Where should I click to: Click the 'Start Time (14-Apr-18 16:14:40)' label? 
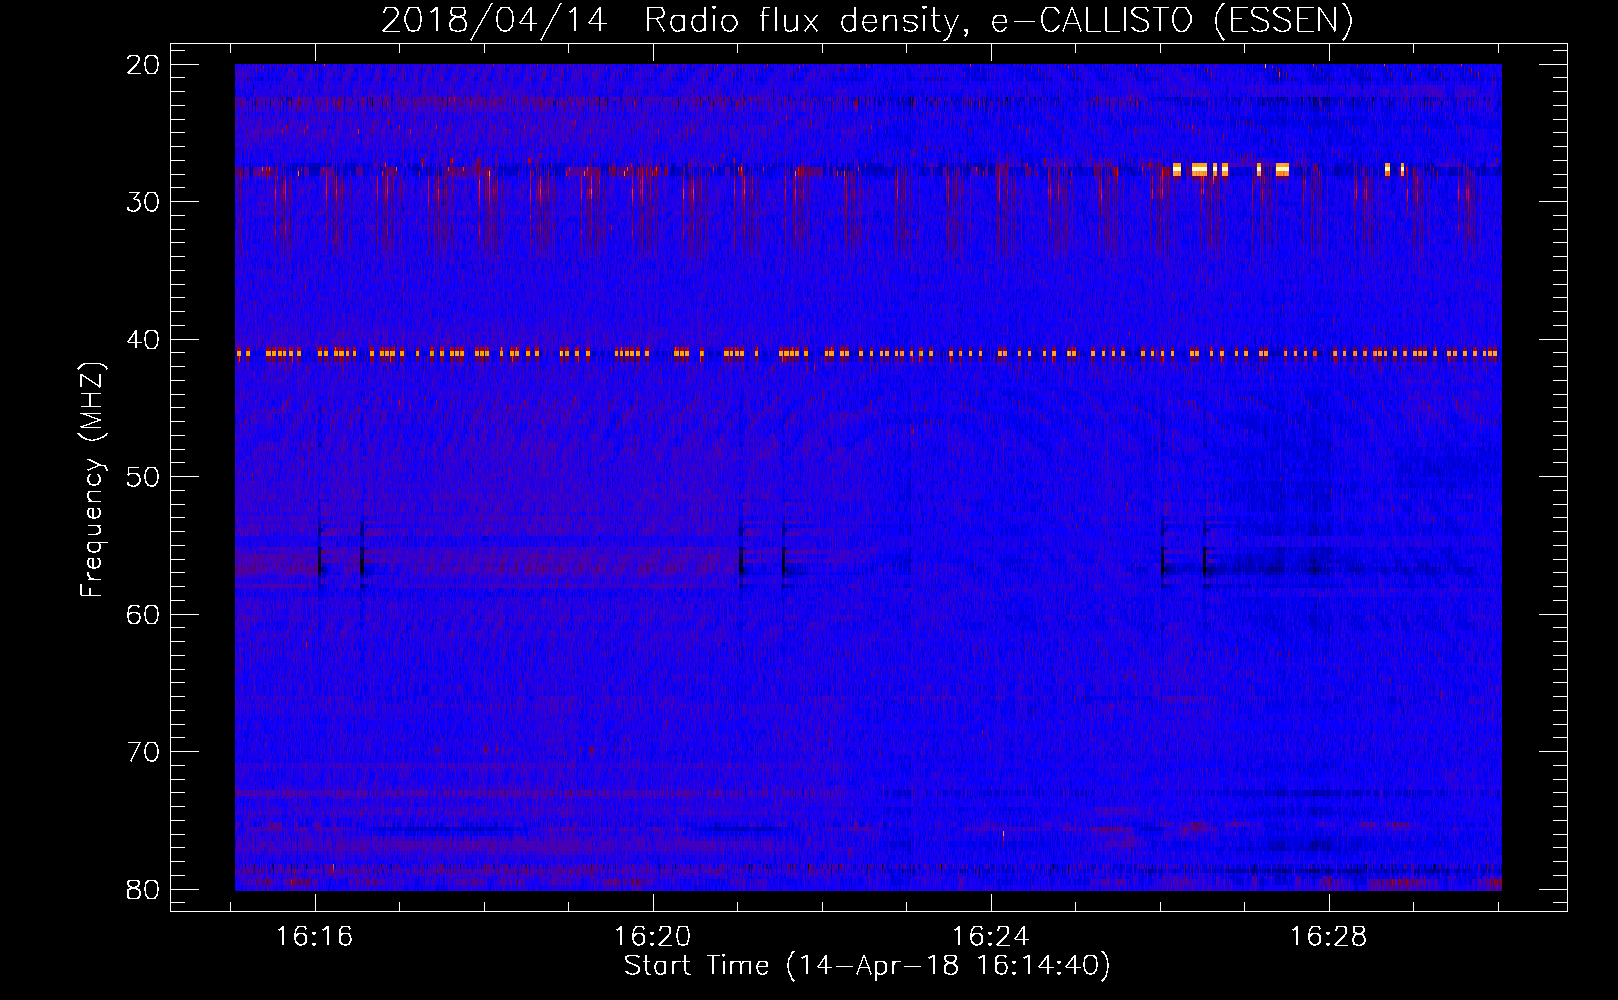point(867,966)
